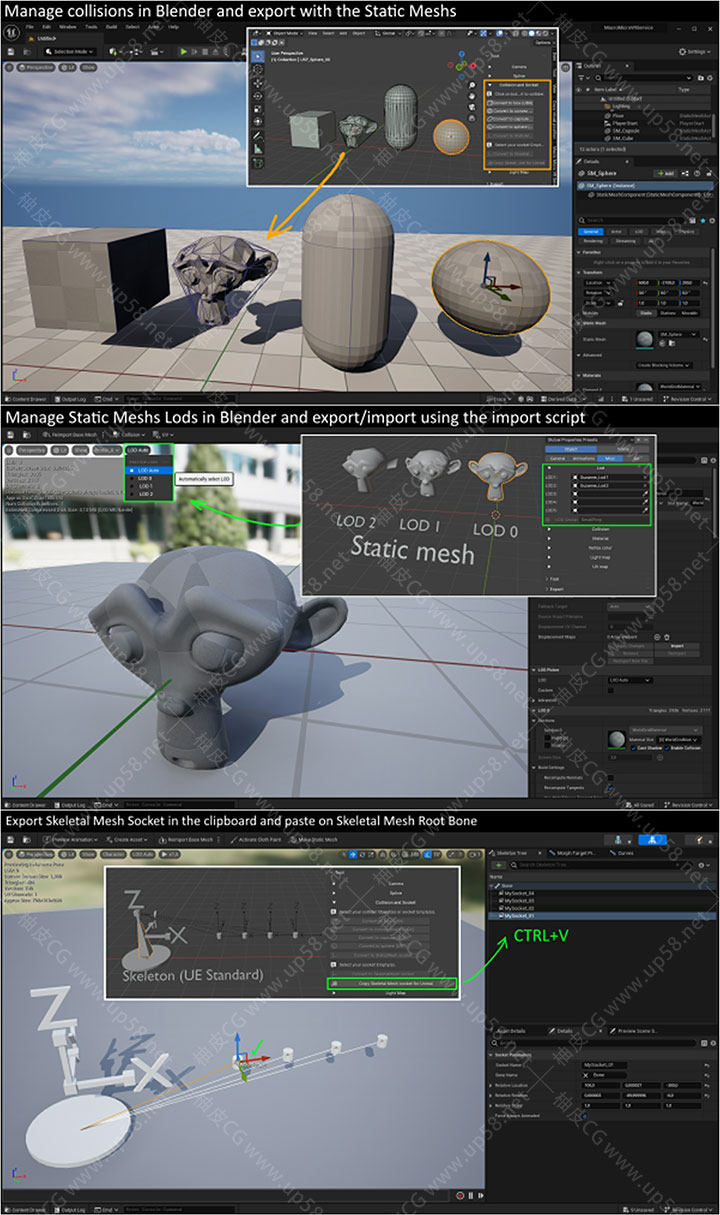Click the Location X field
720x1215 pixels.
[646, 283]
